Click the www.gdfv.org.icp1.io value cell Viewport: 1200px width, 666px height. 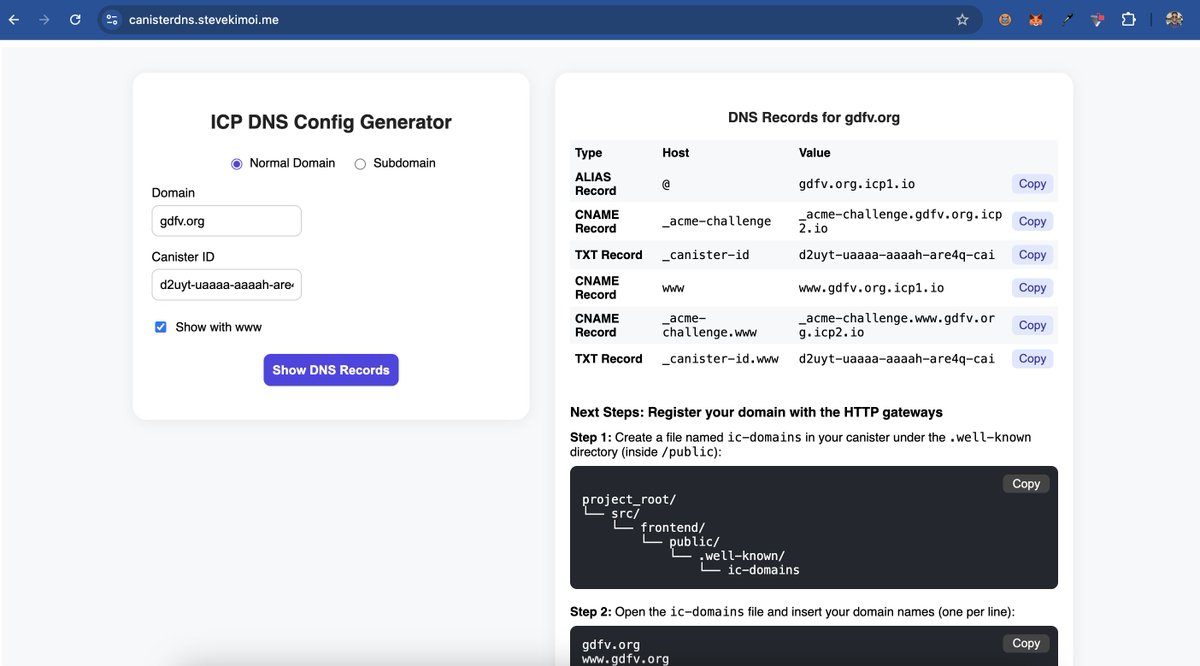coord(871,288)
